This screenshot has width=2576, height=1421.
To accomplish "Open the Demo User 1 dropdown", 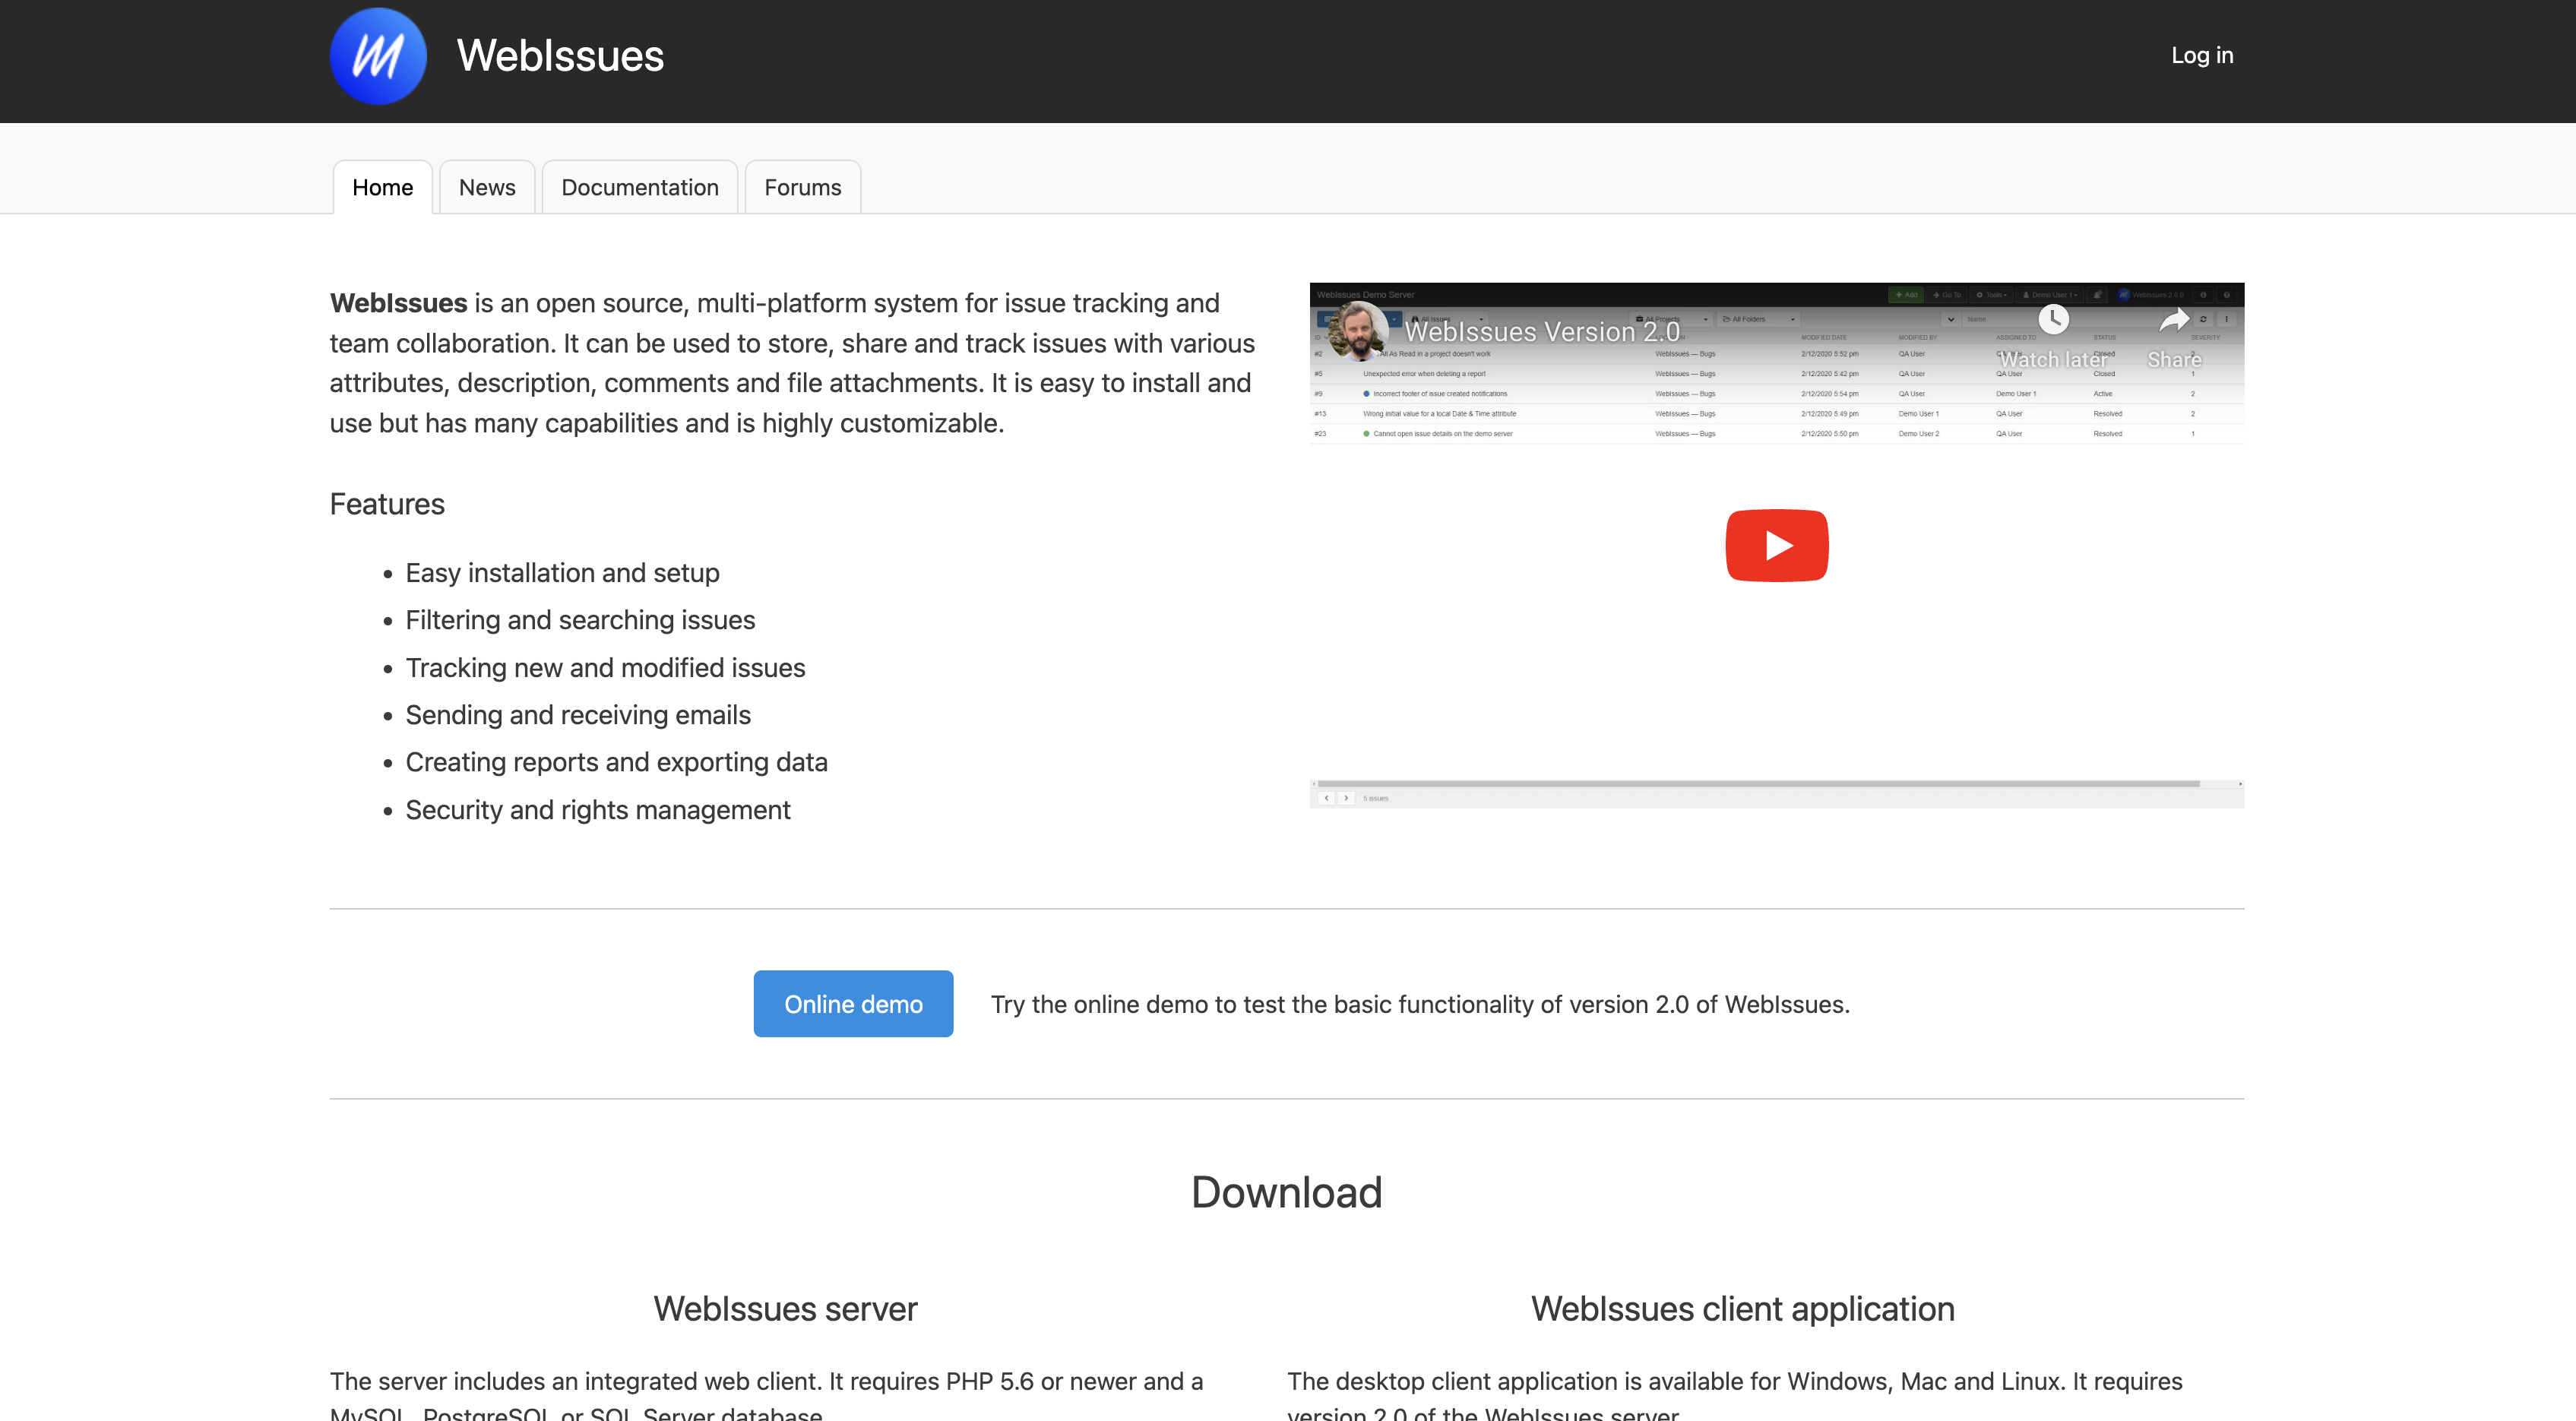I will (2051, 295).
